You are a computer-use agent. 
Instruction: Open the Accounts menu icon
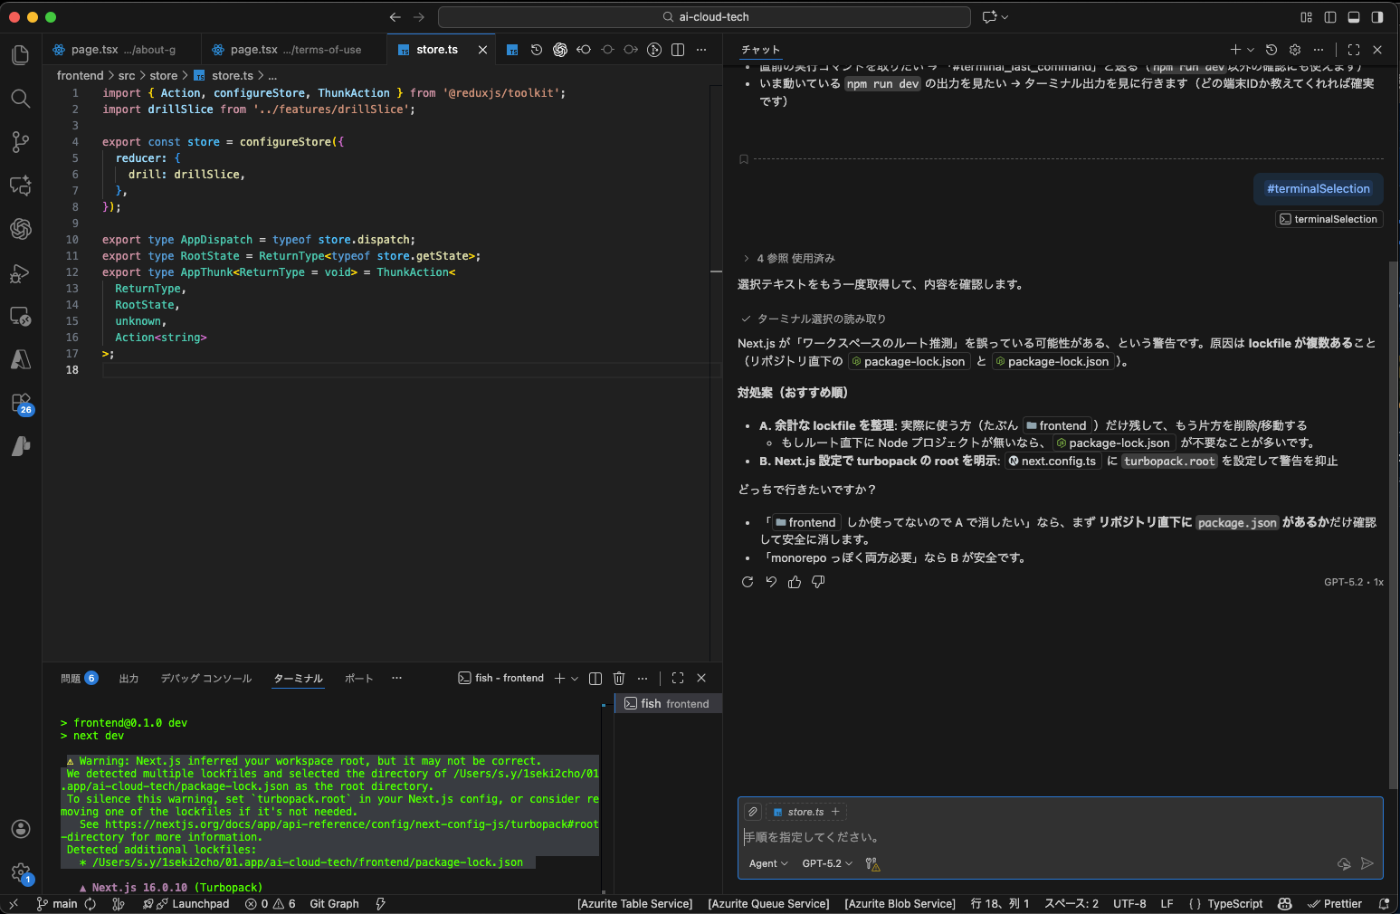pos(20,828)
